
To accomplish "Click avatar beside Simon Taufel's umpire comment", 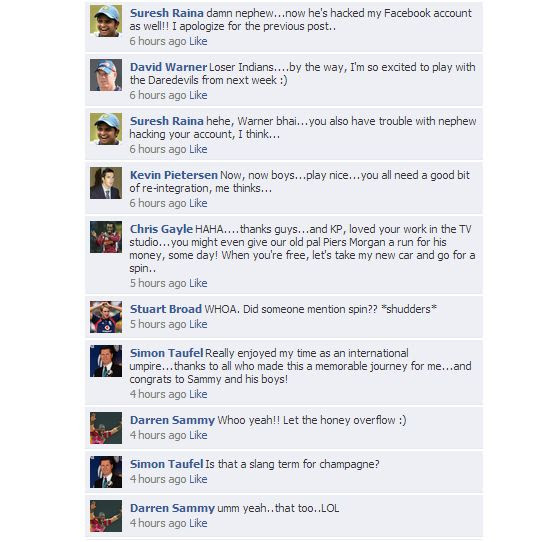I will tap(106, 361).
